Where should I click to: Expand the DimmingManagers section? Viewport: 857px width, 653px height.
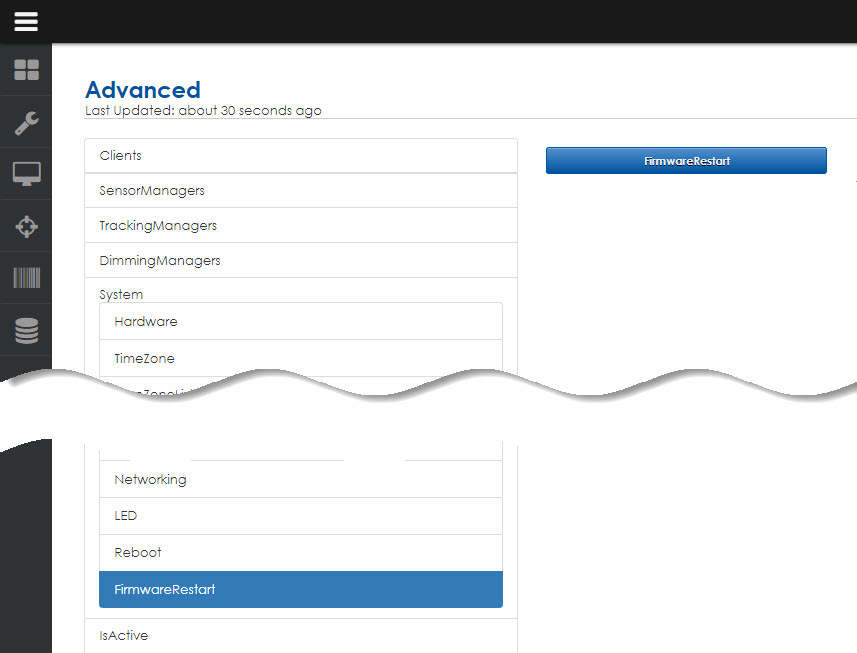pyautogui.click(x=300, y=260)
